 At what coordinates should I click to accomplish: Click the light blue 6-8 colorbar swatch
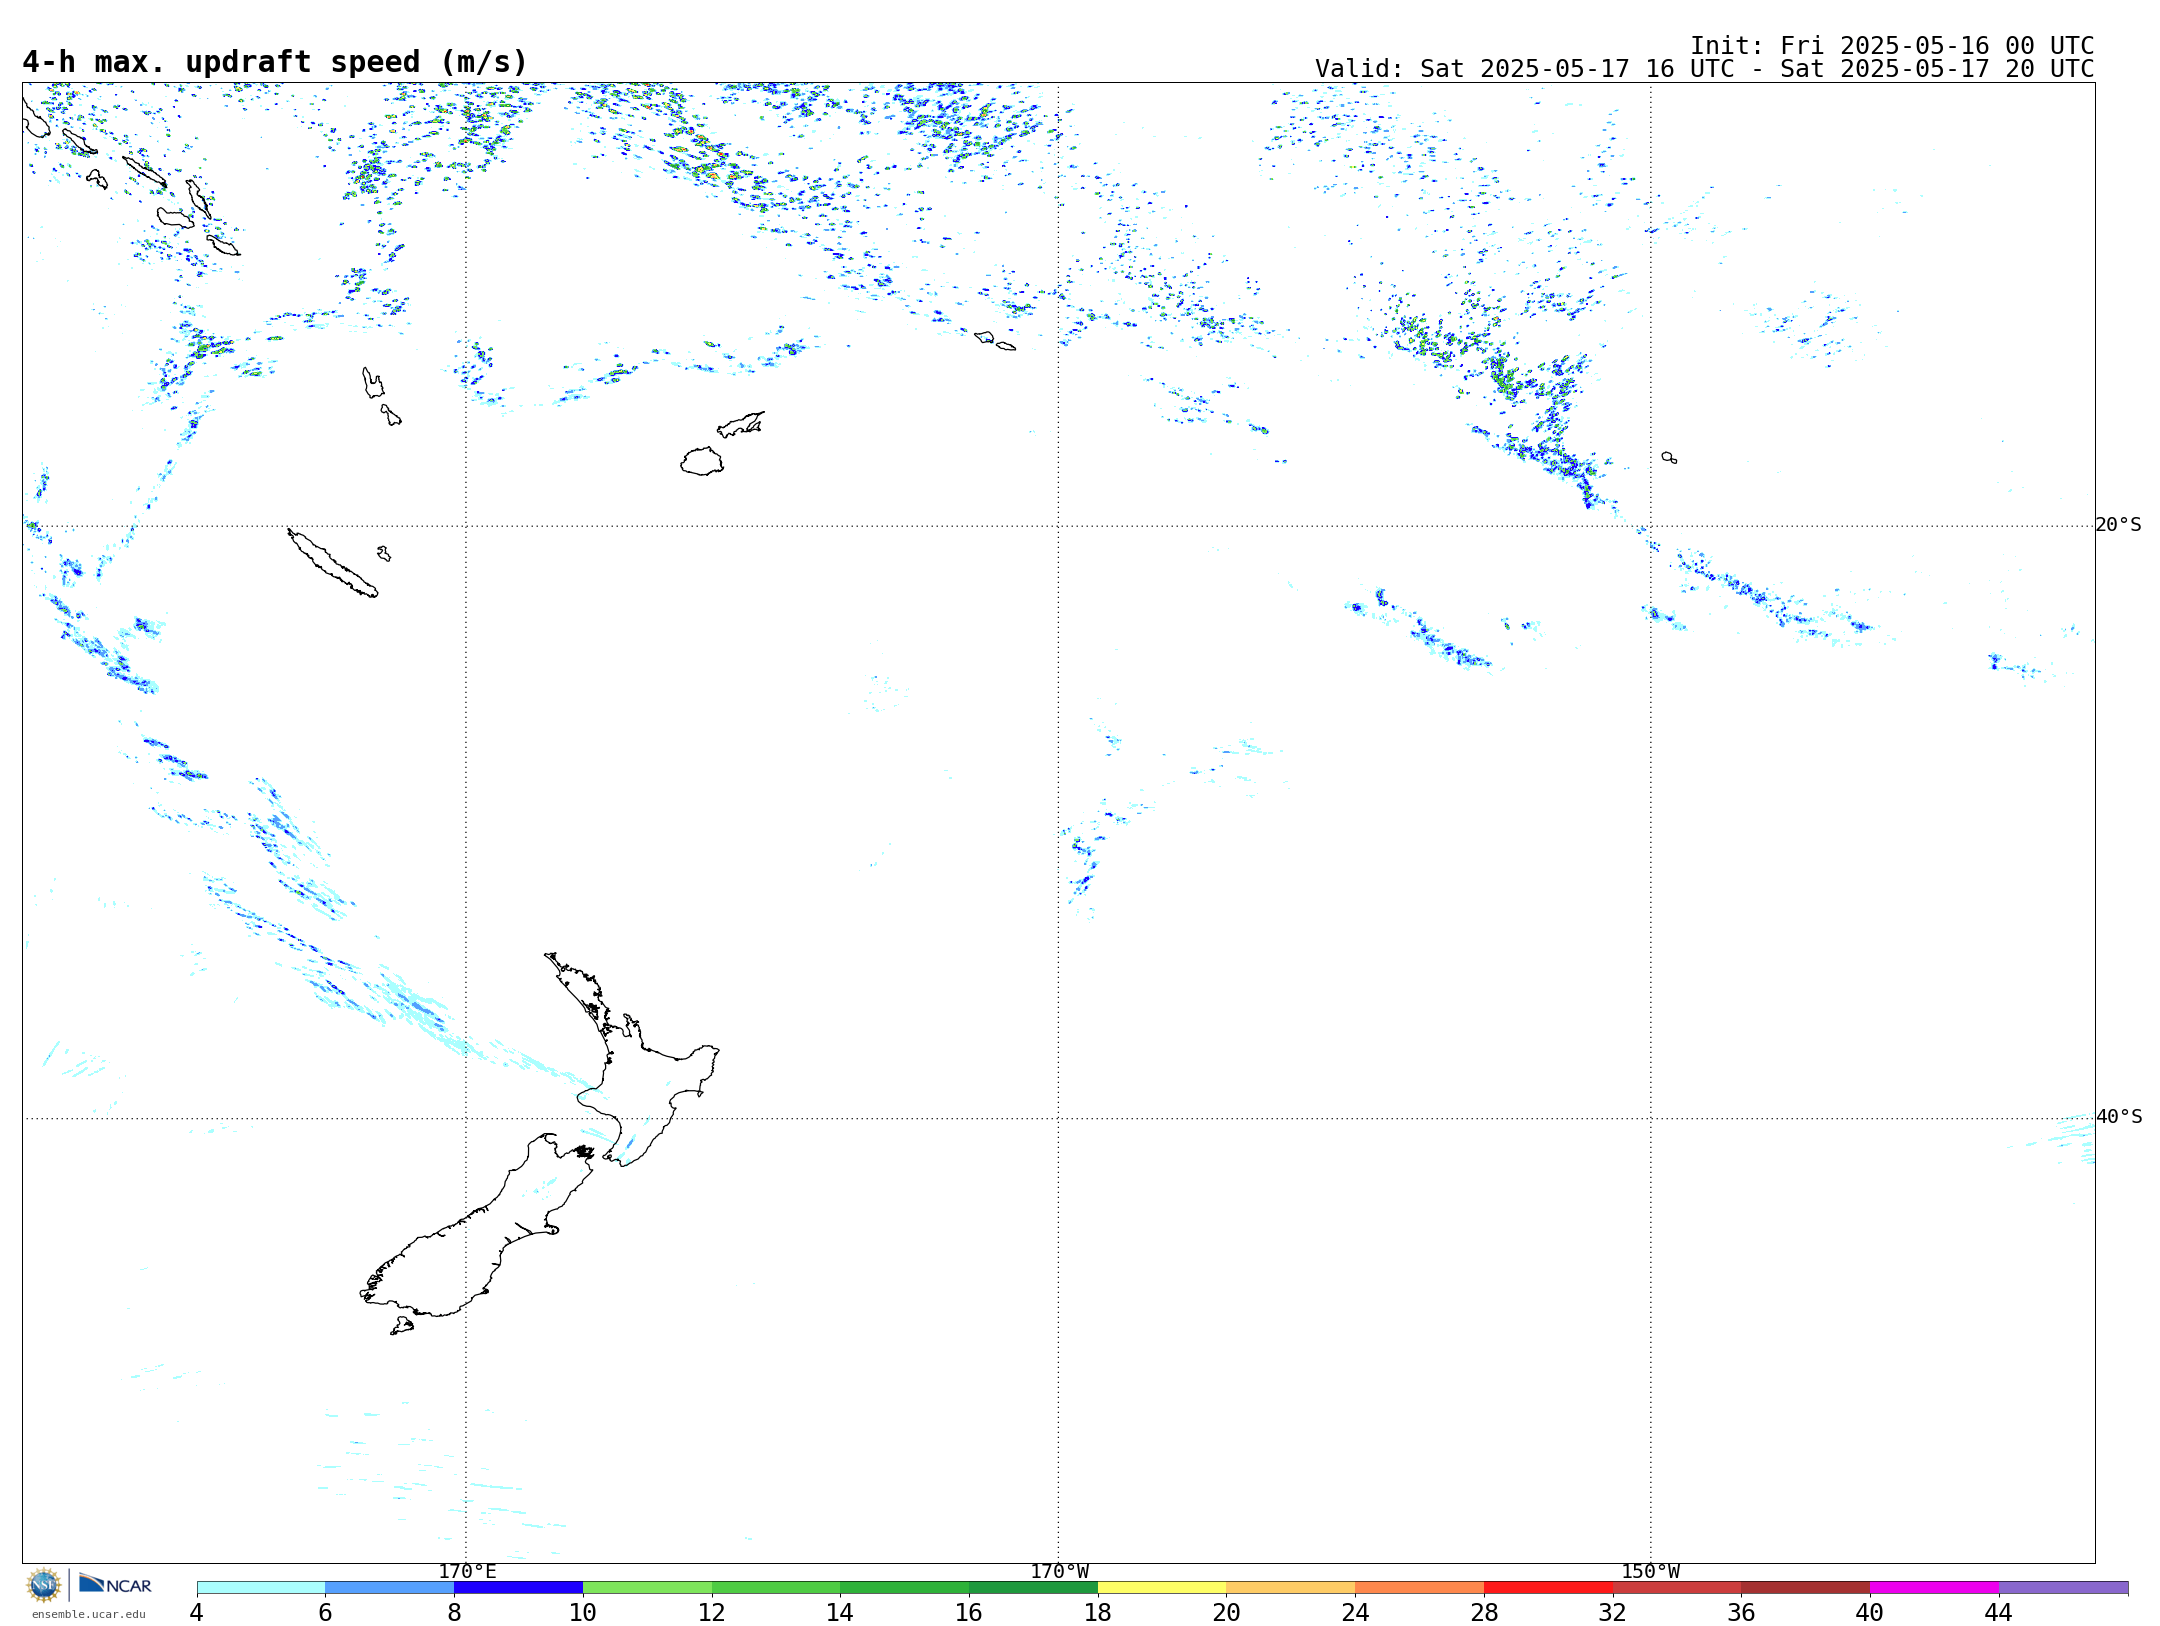click(389, 1588)
